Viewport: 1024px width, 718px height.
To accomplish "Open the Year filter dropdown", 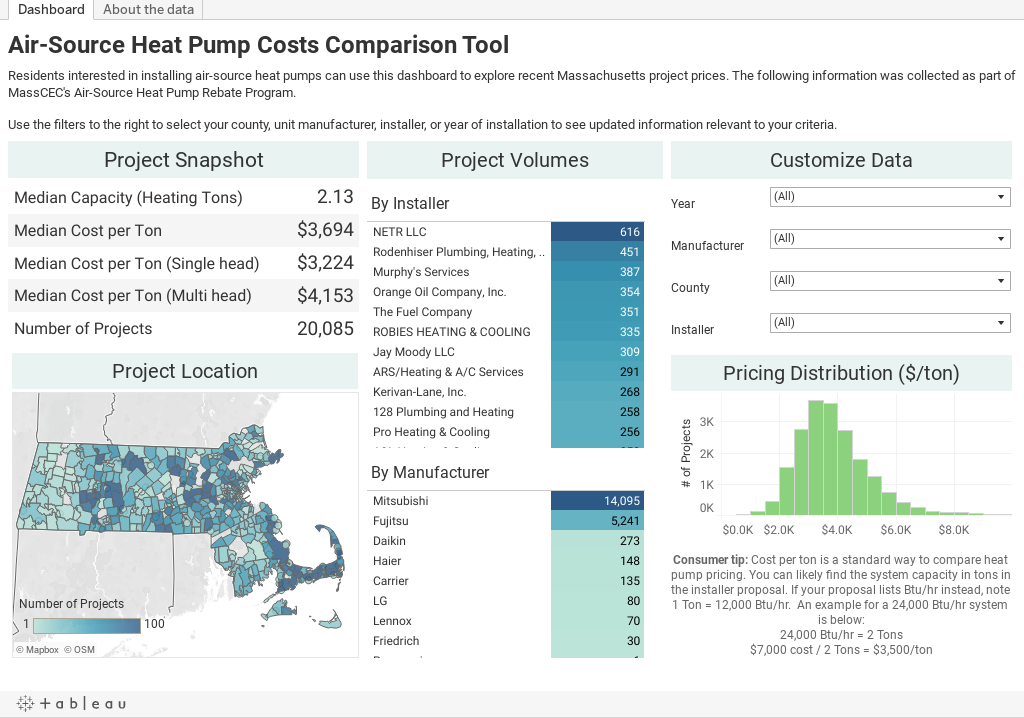I will coord(890,197).
